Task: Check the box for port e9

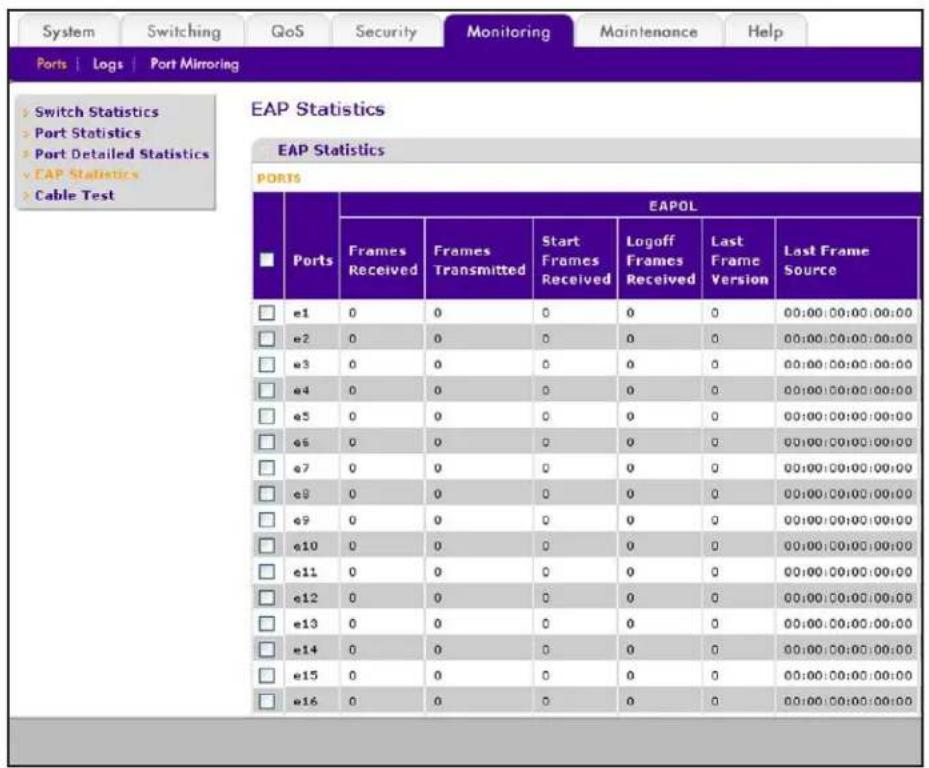Action: (267, 520)
